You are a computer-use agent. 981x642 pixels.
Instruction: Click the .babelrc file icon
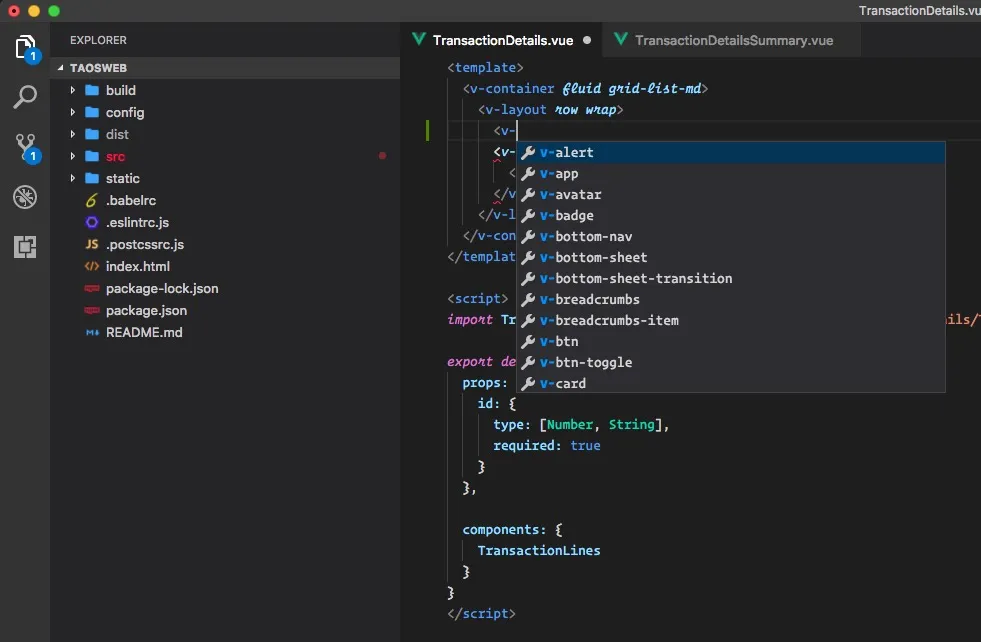click(92, 200)
